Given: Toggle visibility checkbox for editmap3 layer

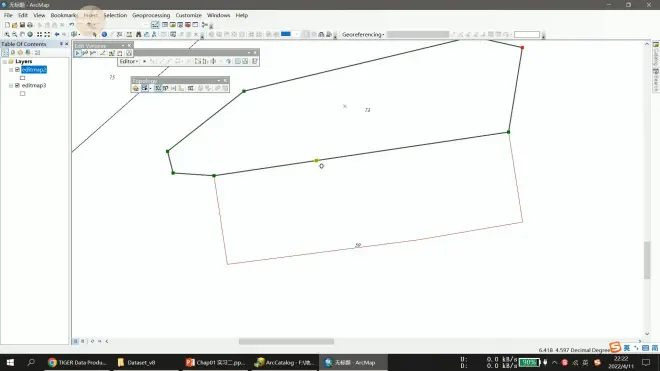Looking at the screenshot, I should [x=17, y=85].
